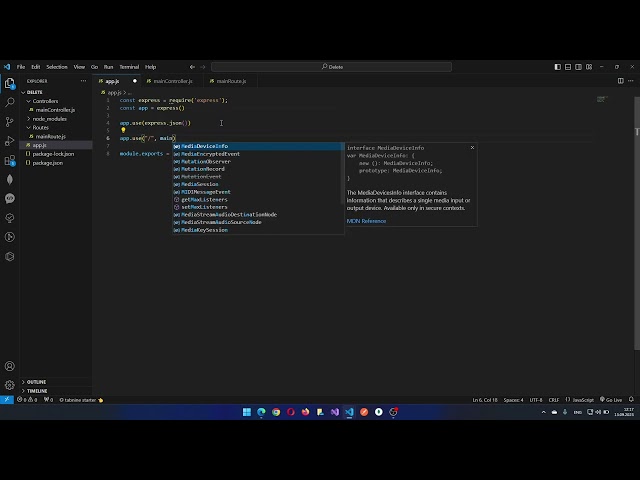Viewport: 640px width, 480px height.
Task: Close the suggestion details panel
Action: click(x=472, y=148)
